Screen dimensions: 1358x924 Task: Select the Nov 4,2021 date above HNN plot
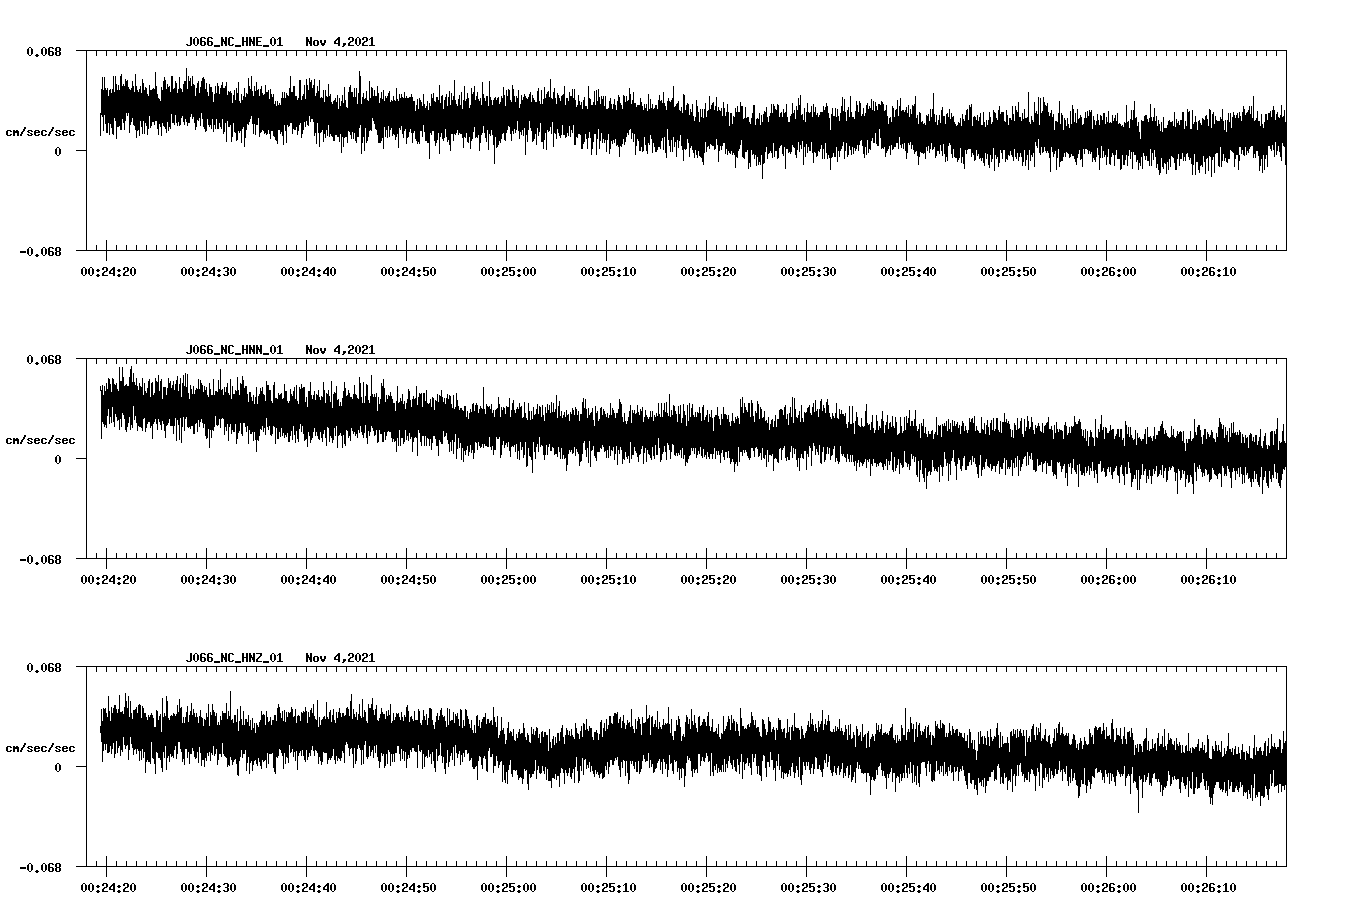(x=340, y=350)
